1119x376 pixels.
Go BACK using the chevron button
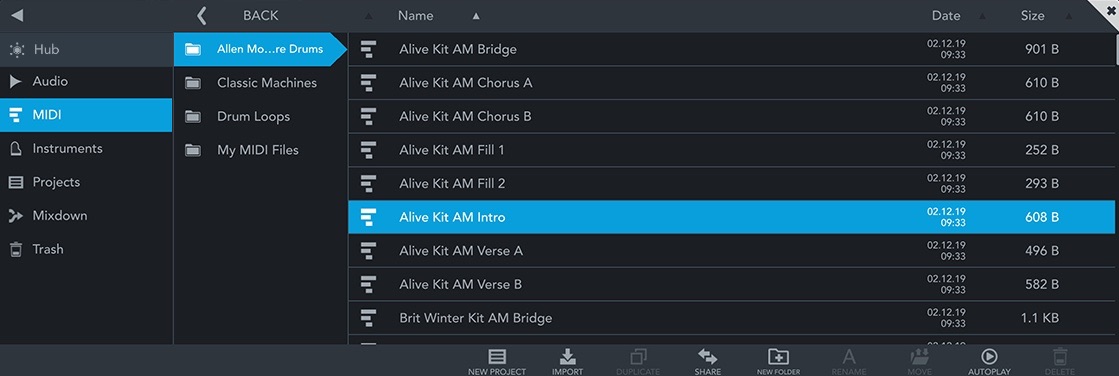202,15
